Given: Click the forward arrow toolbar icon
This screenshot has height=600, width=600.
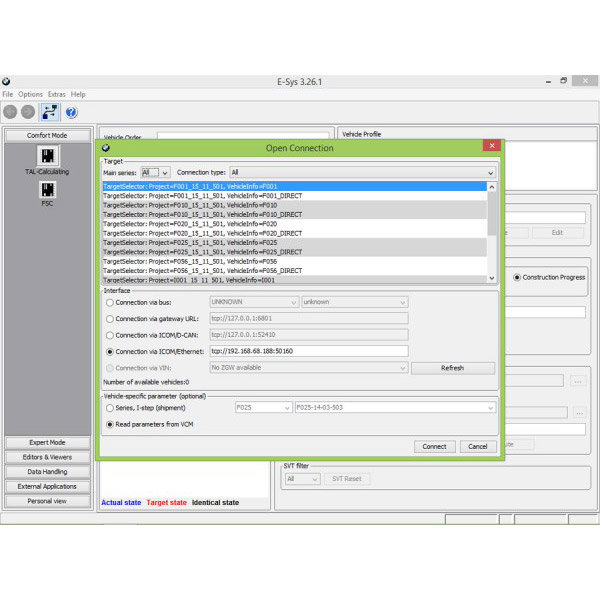Looking at the screenshot, I should (x=28, y=112).
